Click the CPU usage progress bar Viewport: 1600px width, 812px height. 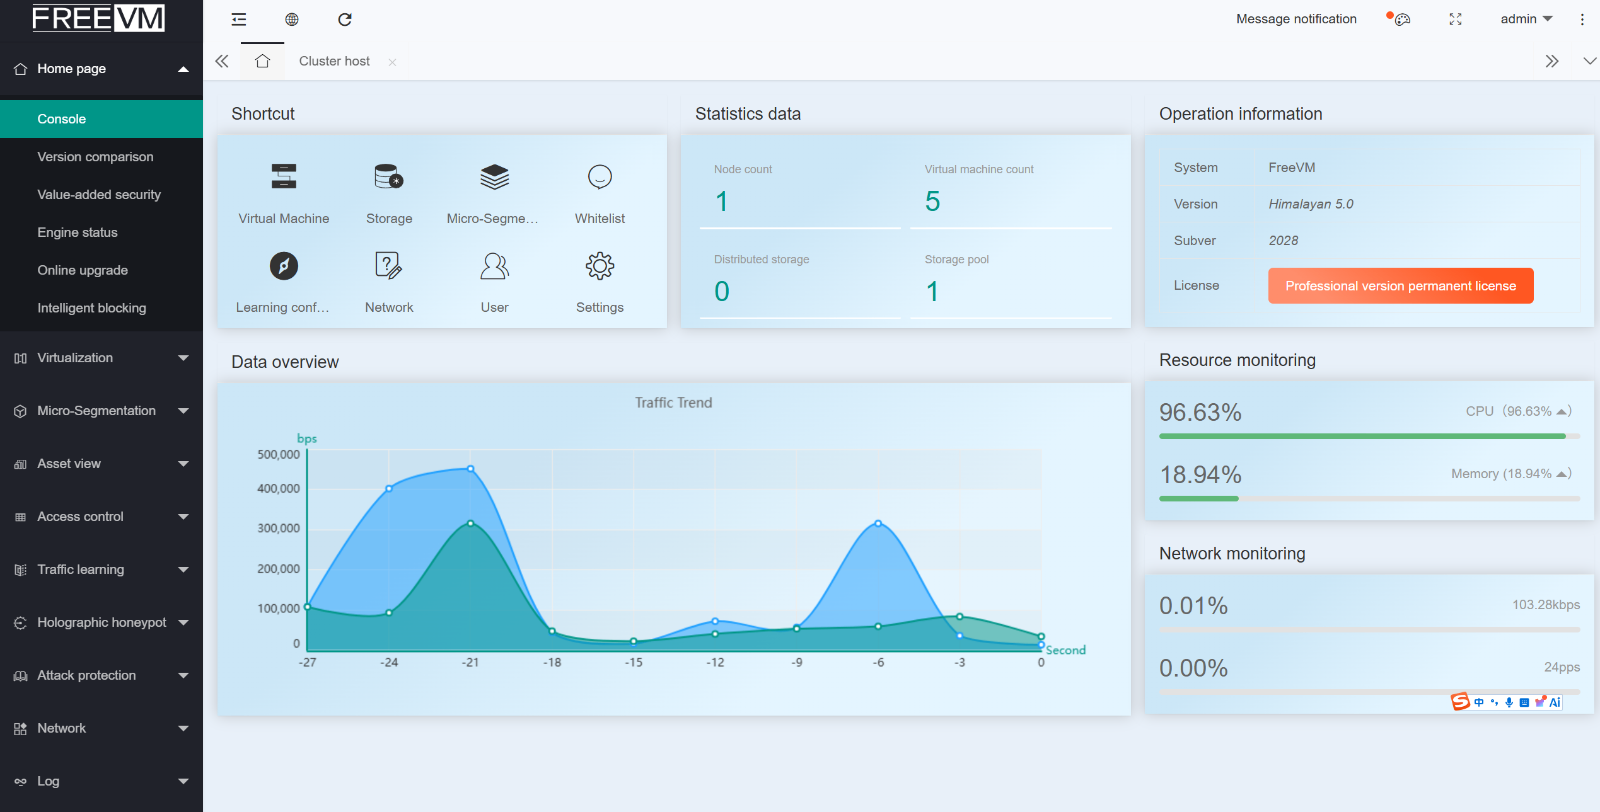coord(1370,436)
